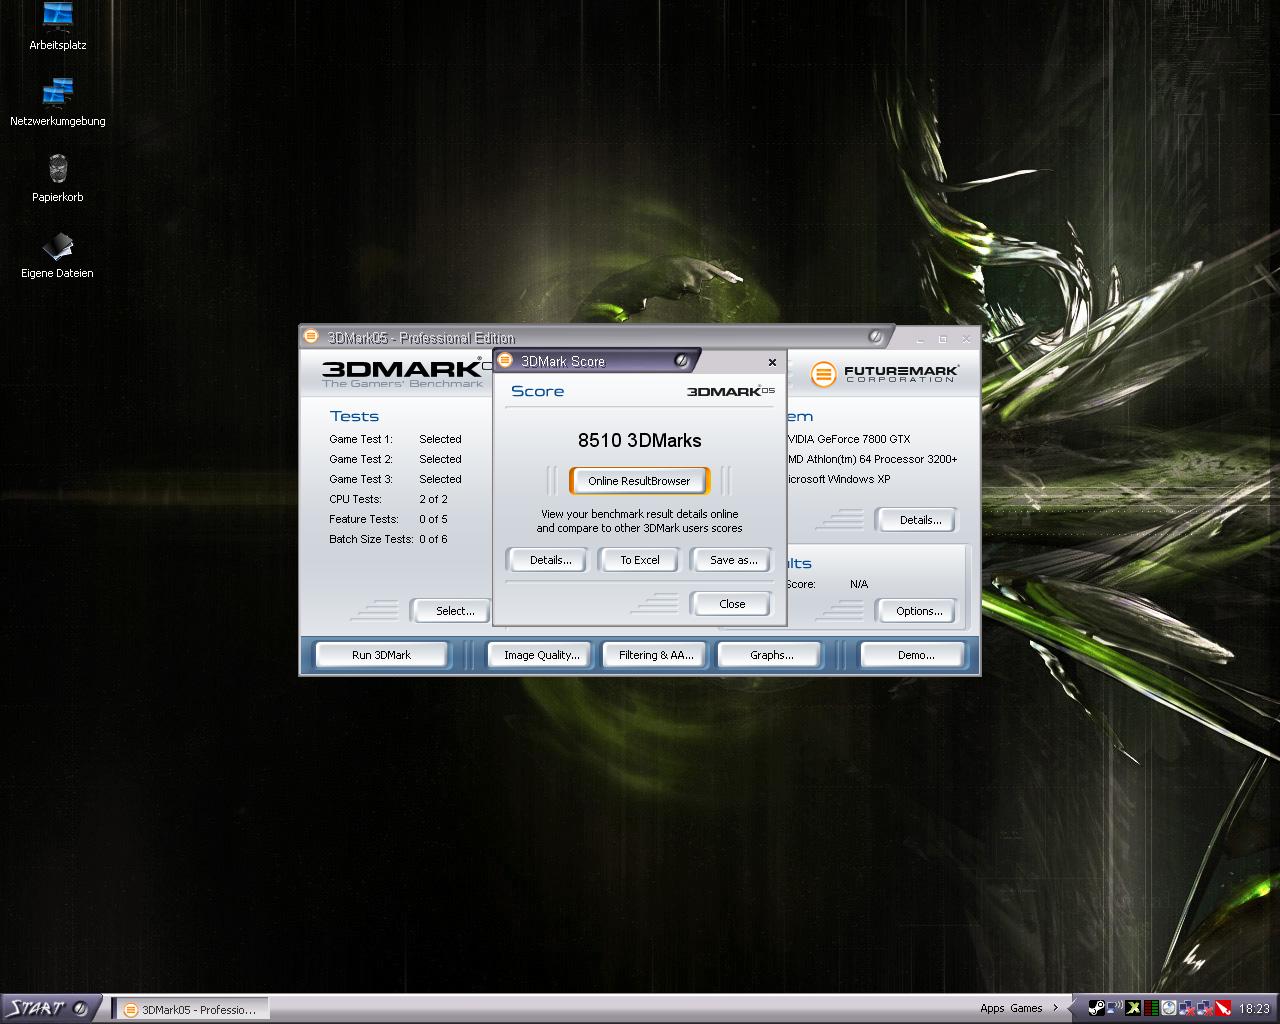
Task: Open the Papierkorb recycle bin icon
Action: 57,178
